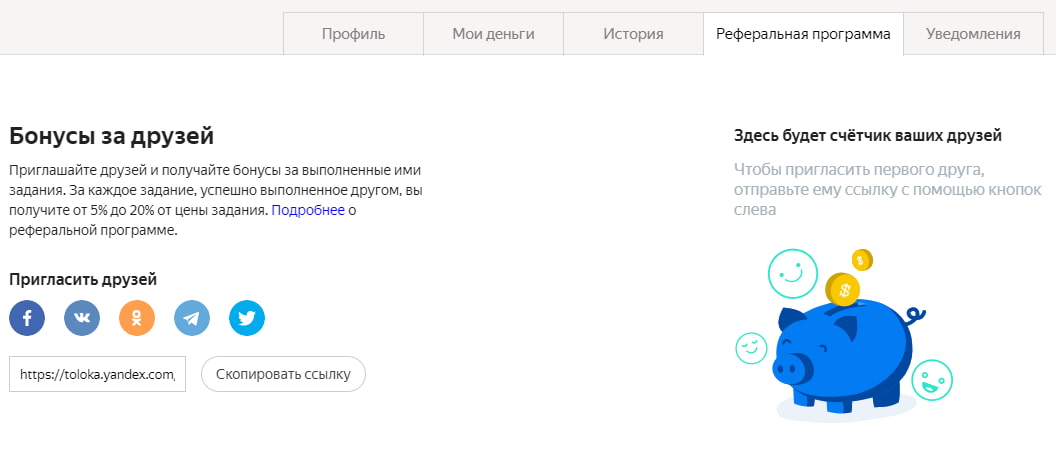Image resolution: width=1056 pixels, height=476 pixels.
Task: Click the large gold dollar coin
Action: pyautogui.click(x=844, y=290)
